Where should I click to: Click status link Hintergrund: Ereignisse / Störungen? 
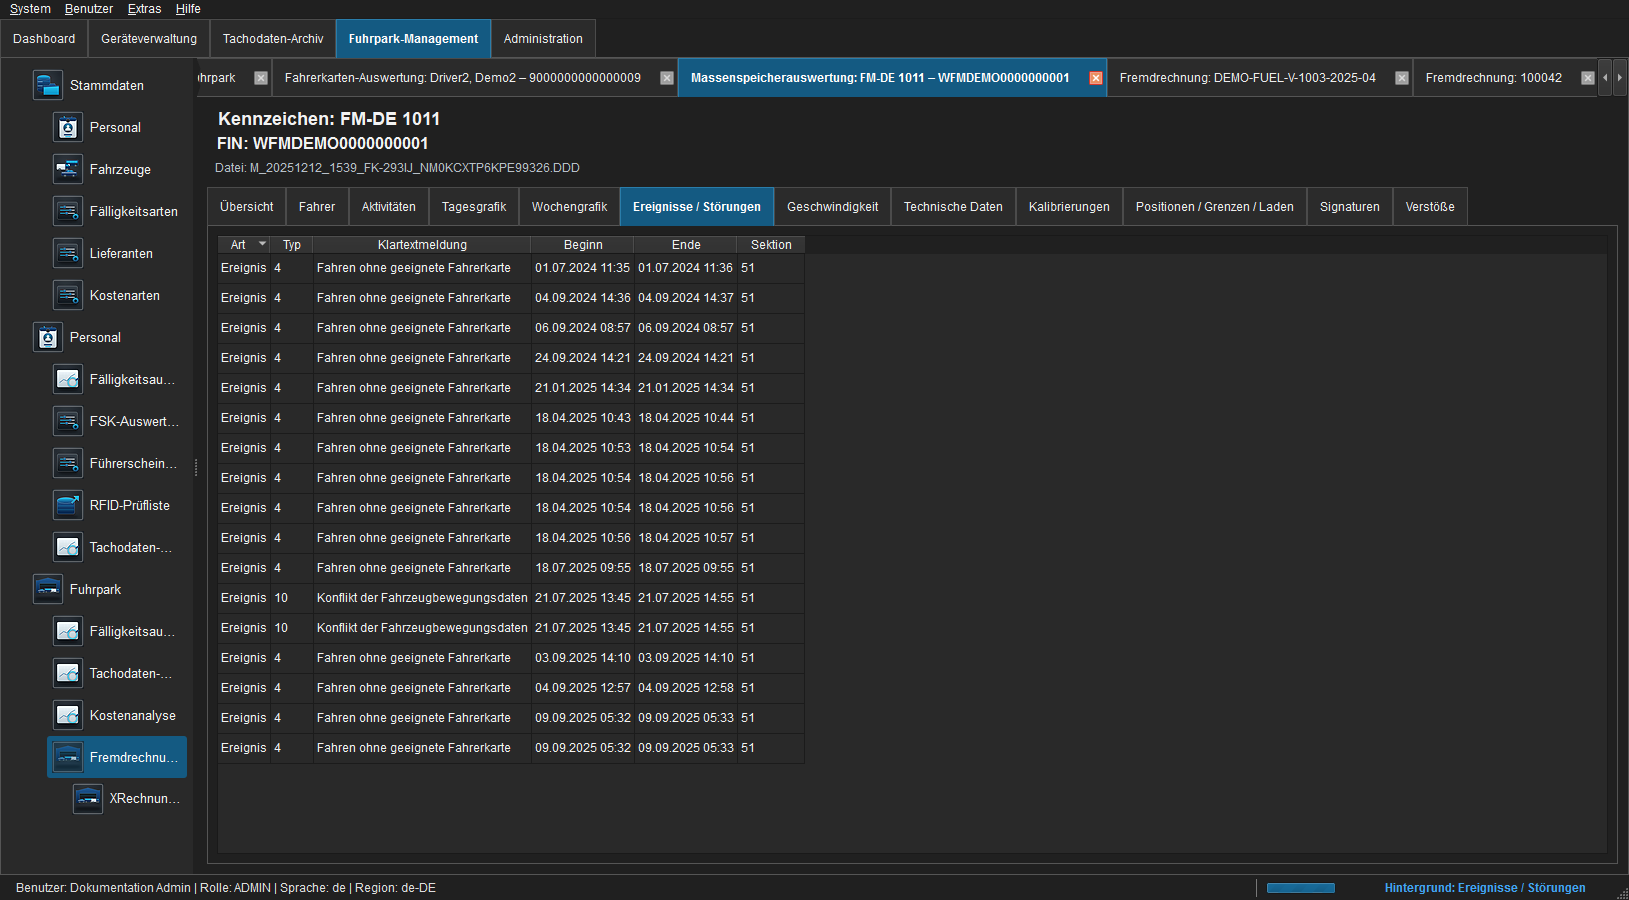coord(1485,888)
